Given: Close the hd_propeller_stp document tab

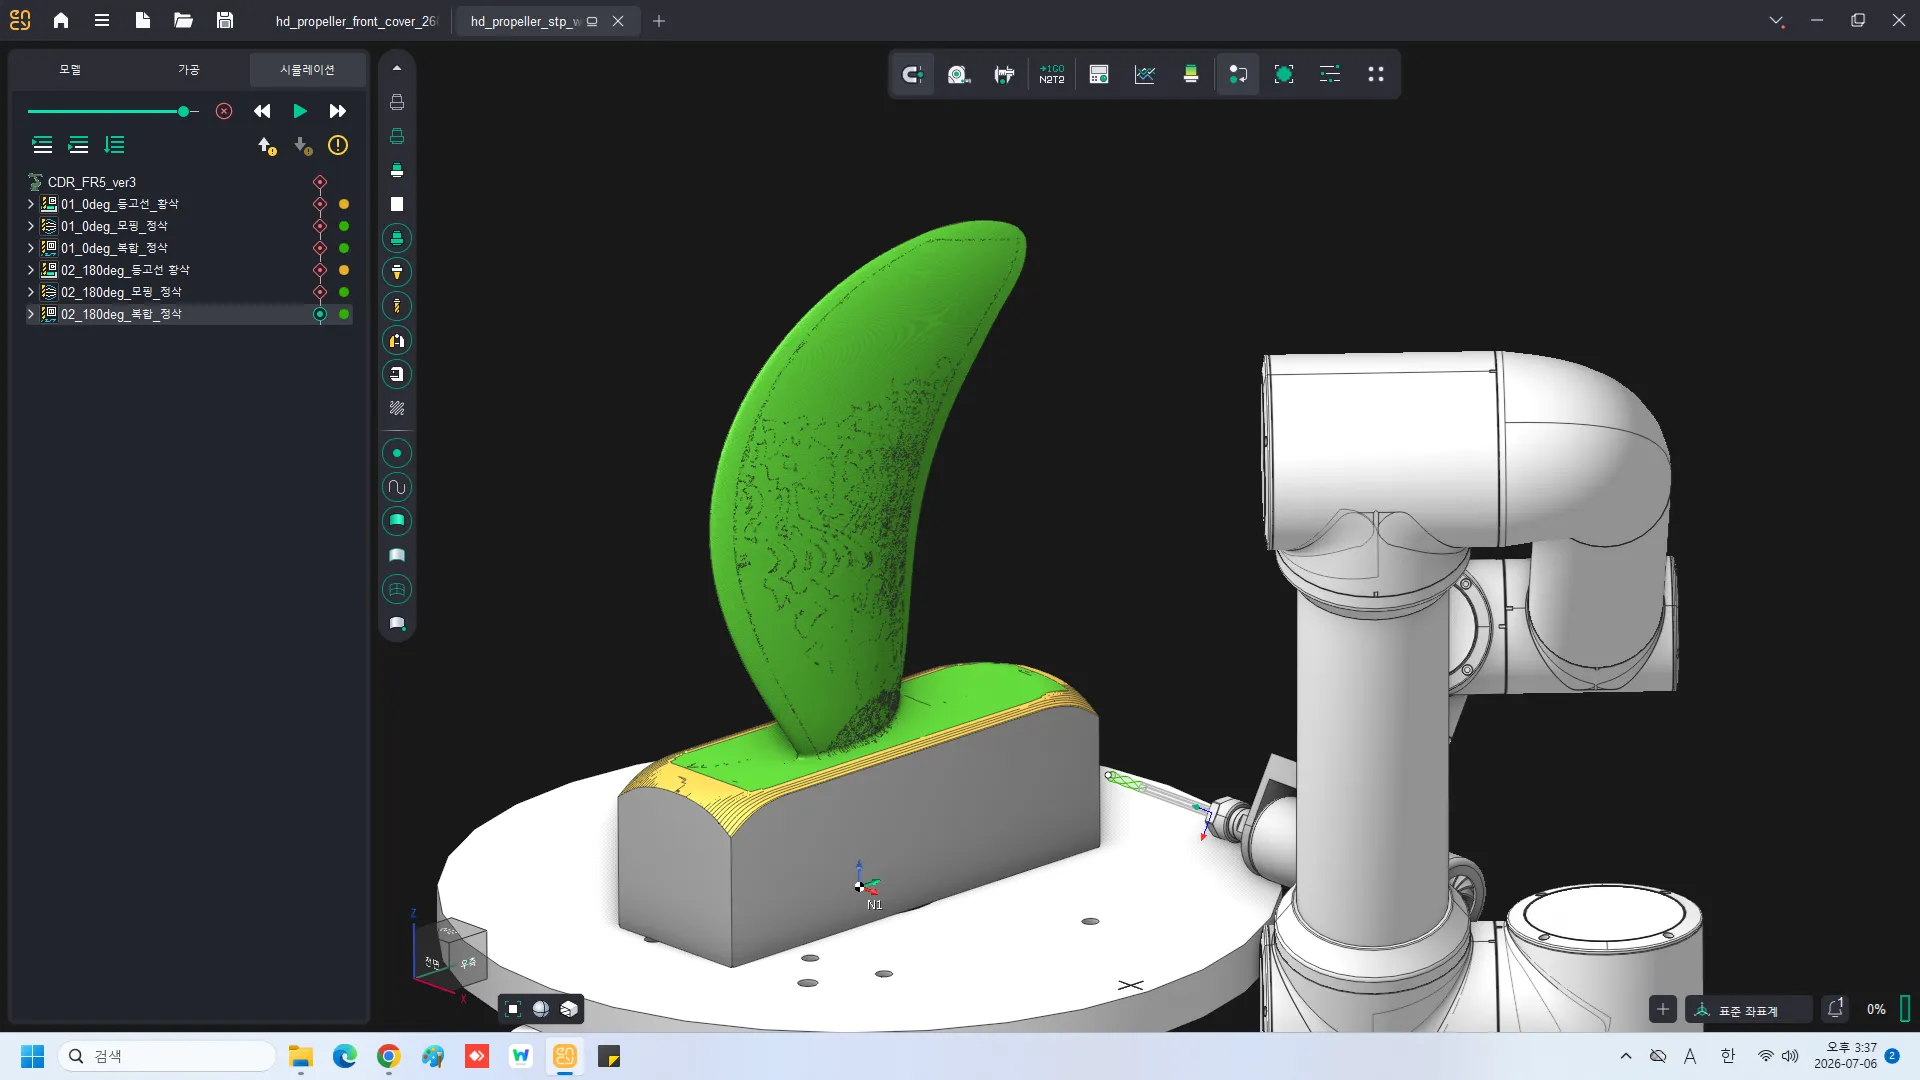Looking at the screenshot, I should click(618, 21).
